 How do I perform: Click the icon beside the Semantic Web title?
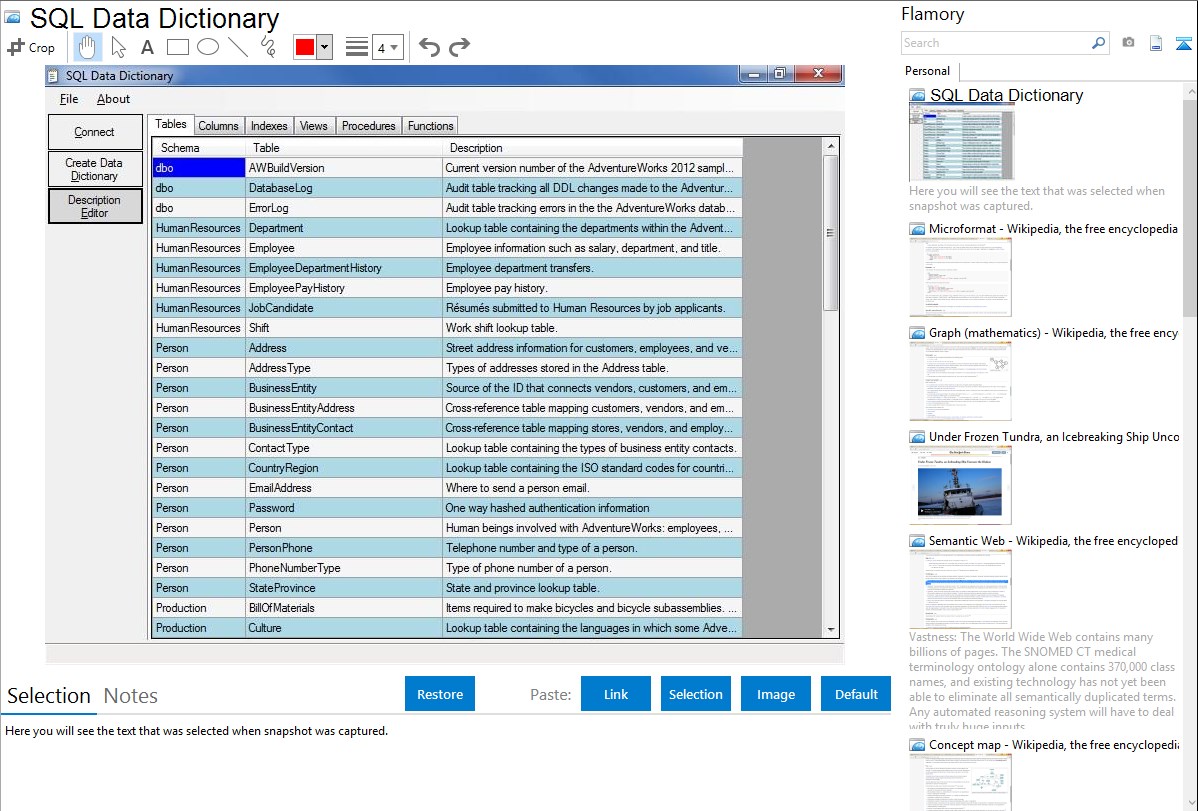[917, 541]
